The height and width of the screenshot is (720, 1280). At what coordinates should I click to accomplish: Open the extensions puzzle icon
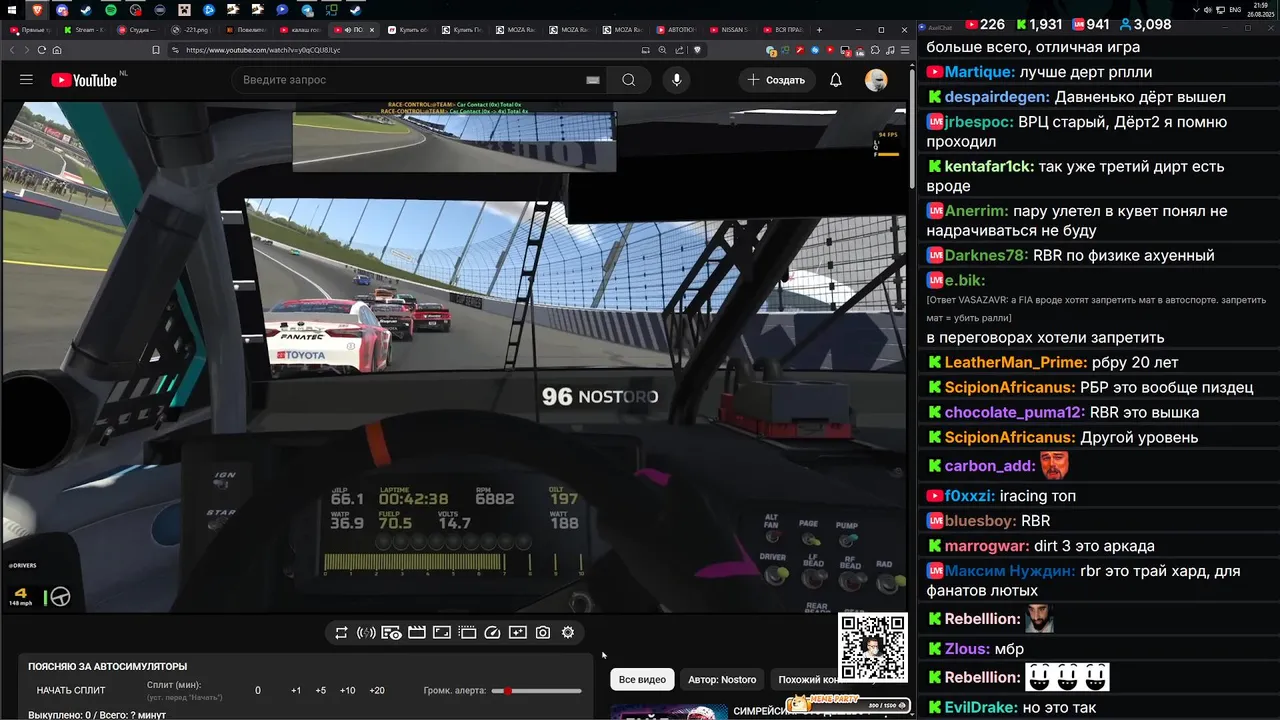[875, 50]
